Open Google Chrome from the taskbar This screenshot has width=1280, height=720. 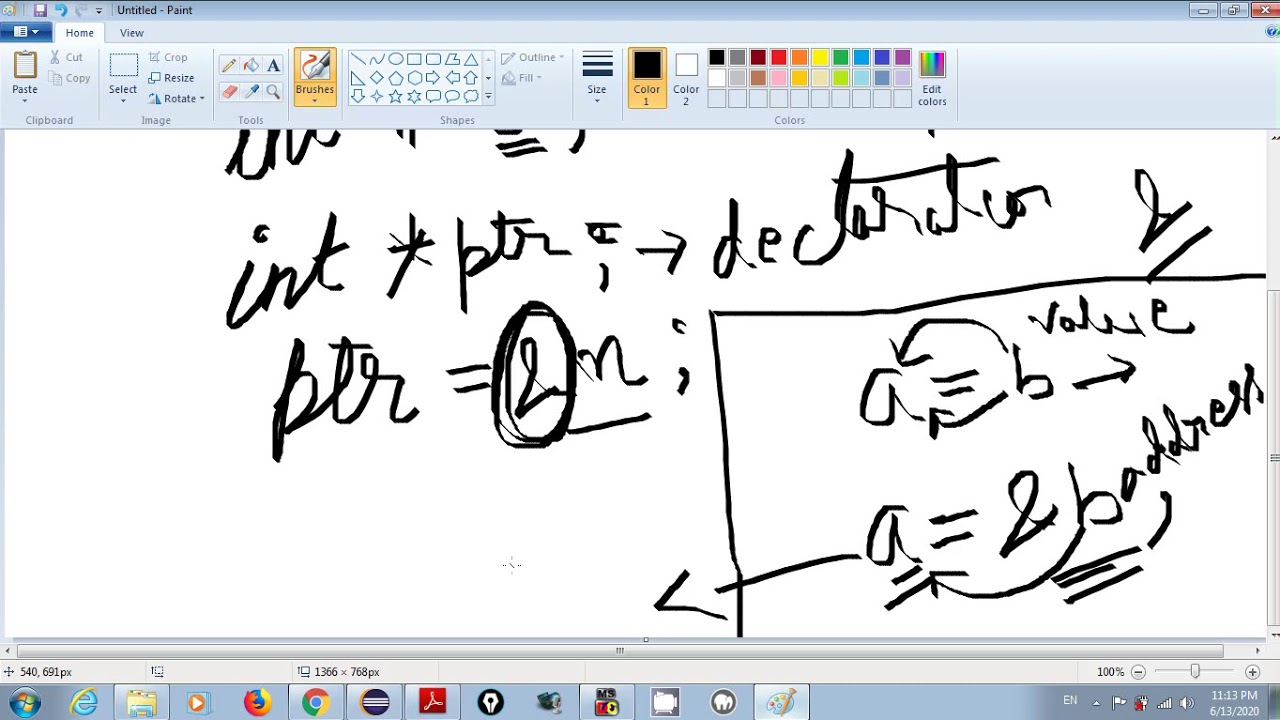[316, 703]
